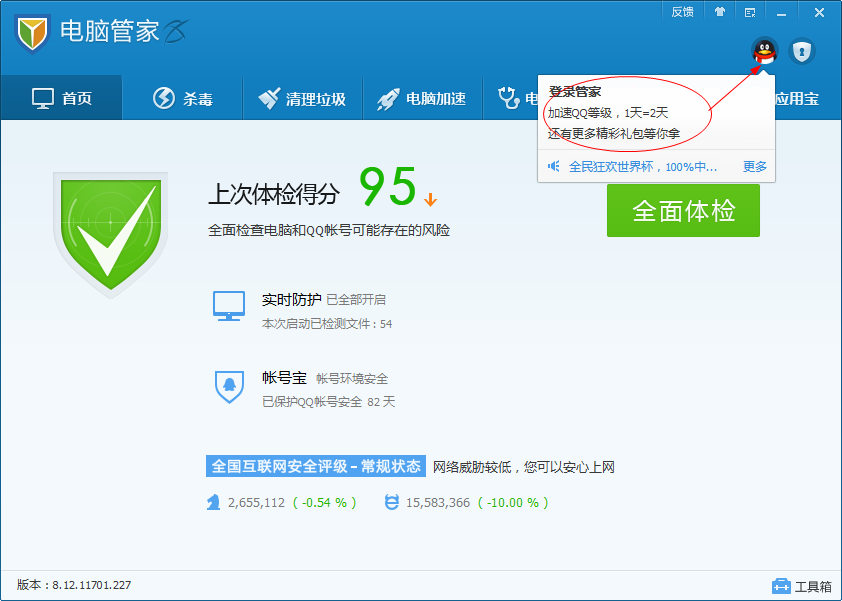Viewport: 842px width, 601px height.
Task: Click the lightbulb icon beside the avatar
Action: point(801,53)
